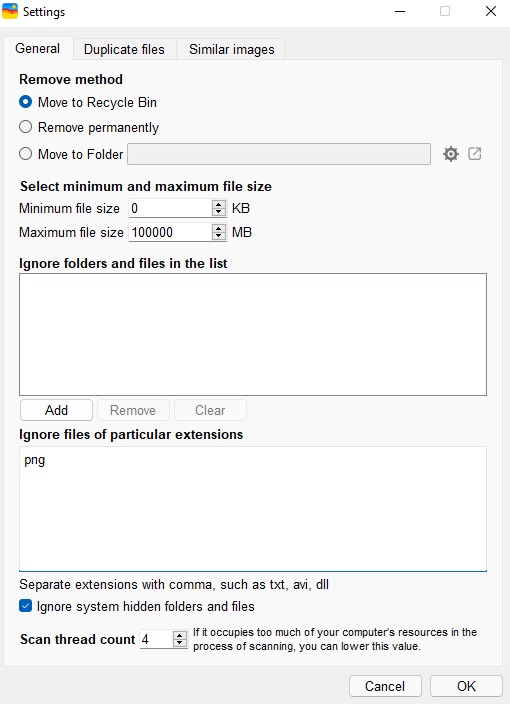Decrease minimum file size with down arrow
The image size is (510, 704).
pos(219,212)
